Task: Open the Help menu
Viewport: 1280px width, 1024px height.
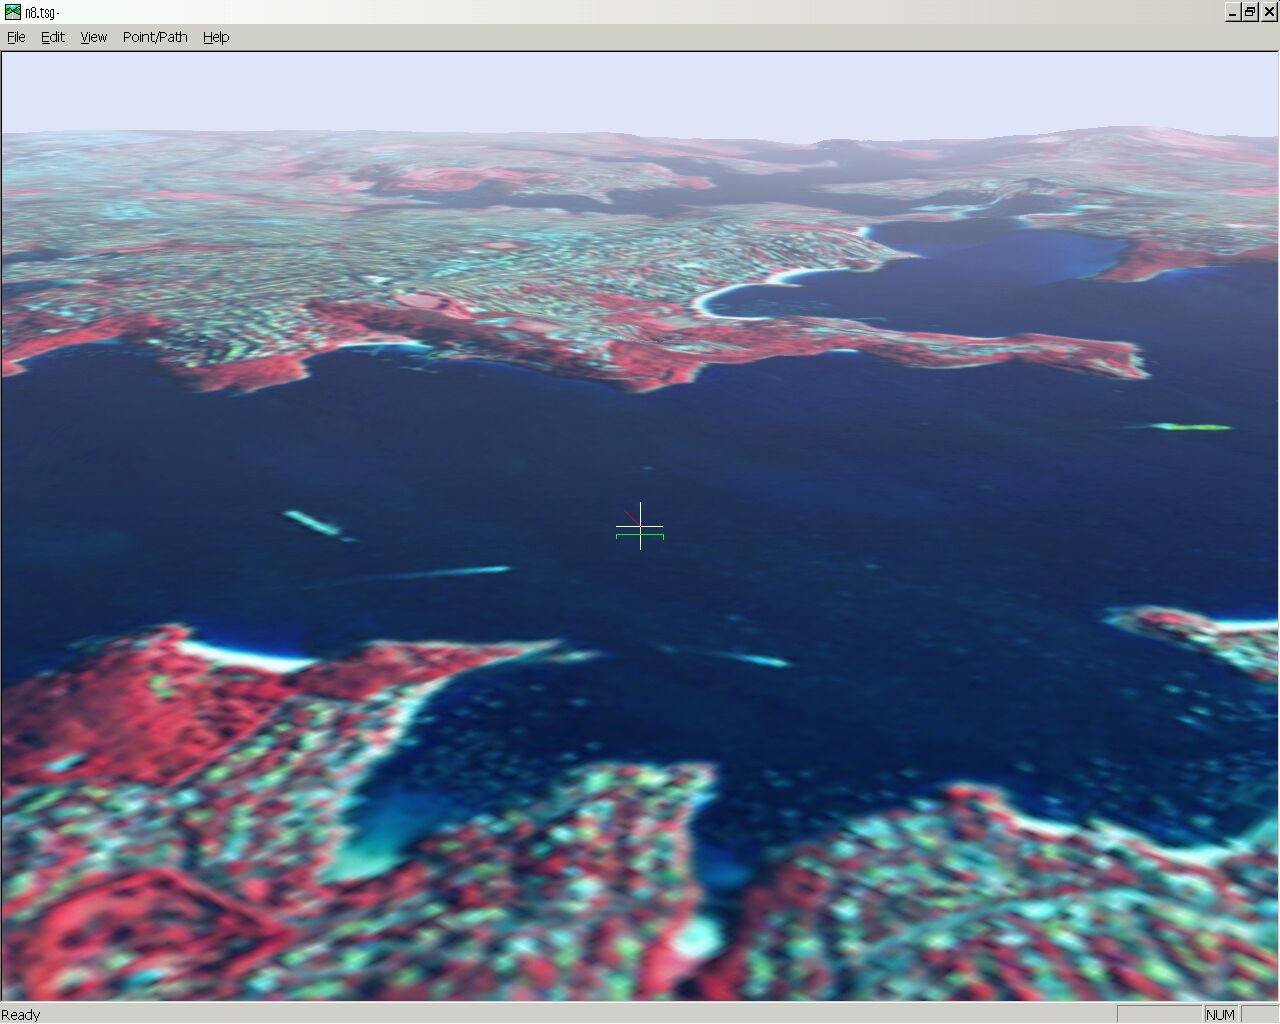Action: coord(216,37)
